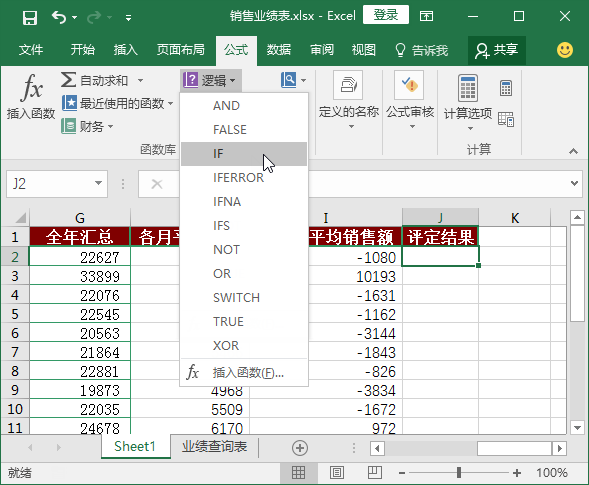Viewport: 589px width, 485px height.
Task: Collapse the 逻辑 functions dropdown button
Action: coord(210,80)
